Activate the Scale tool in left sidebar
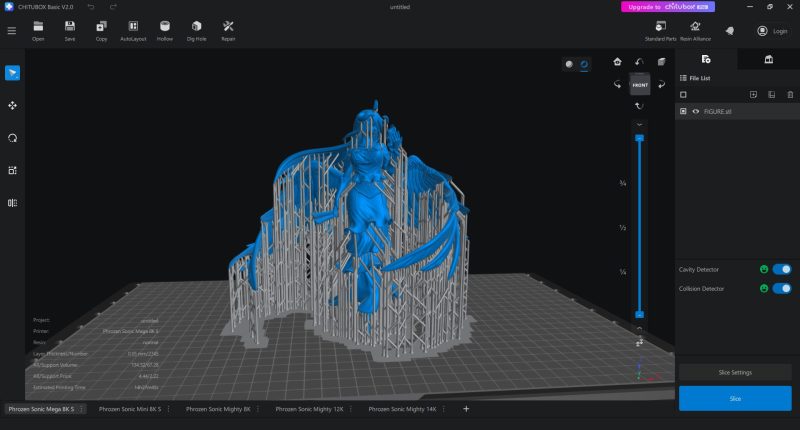Viewport: 800px width, 430px height. coord(13,170)
